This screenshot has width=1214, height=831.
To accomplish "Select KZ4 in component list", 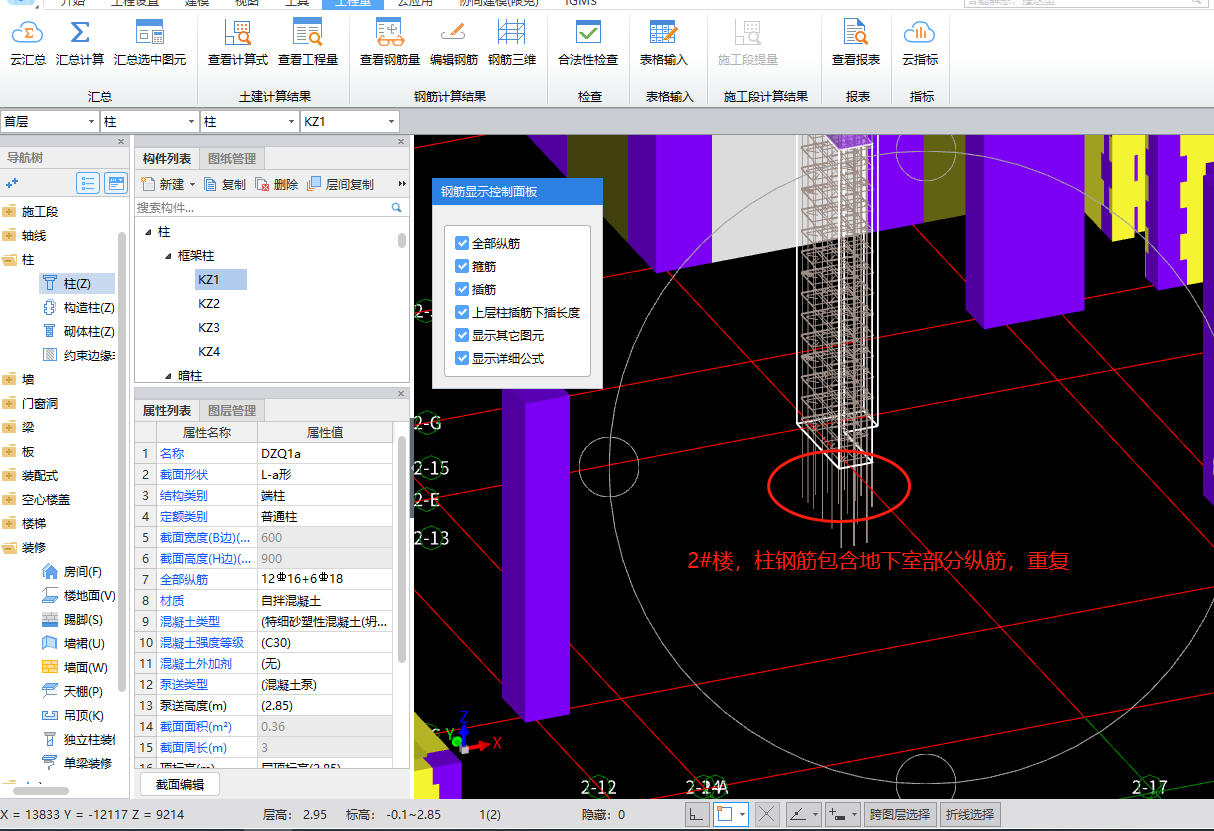I will 209,351.
